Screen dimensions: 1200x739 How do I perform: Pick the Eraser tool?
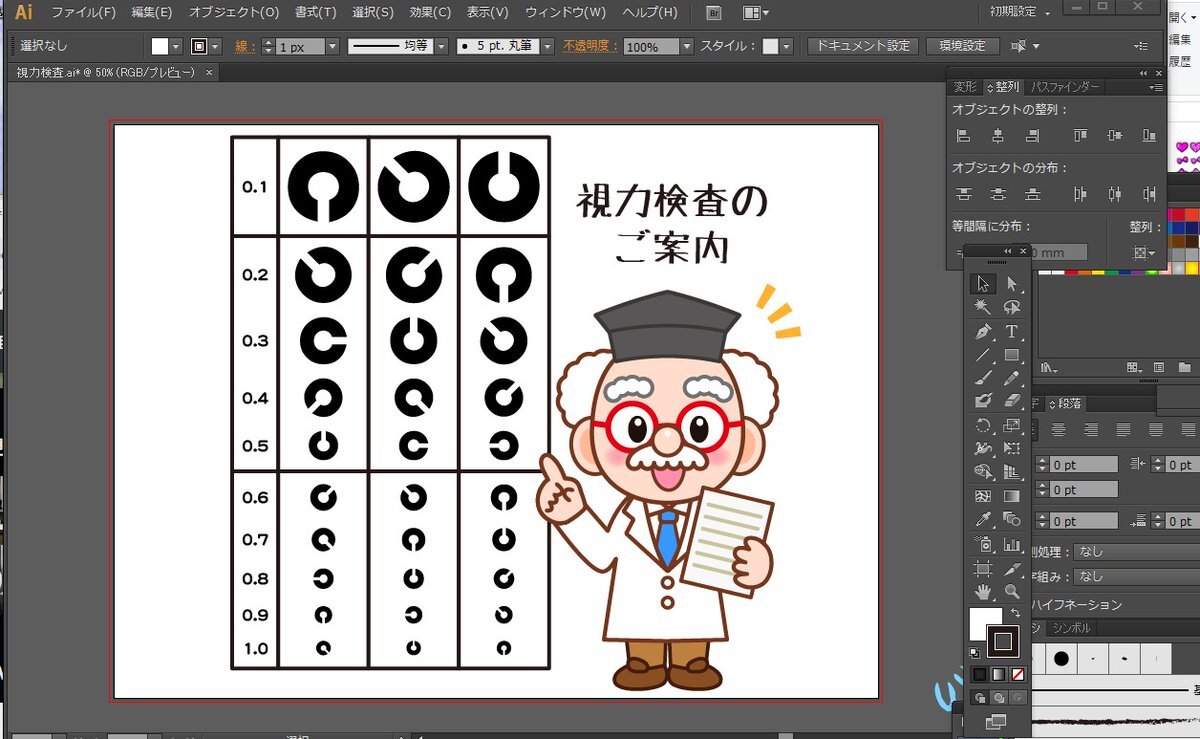click(1012, 401)
